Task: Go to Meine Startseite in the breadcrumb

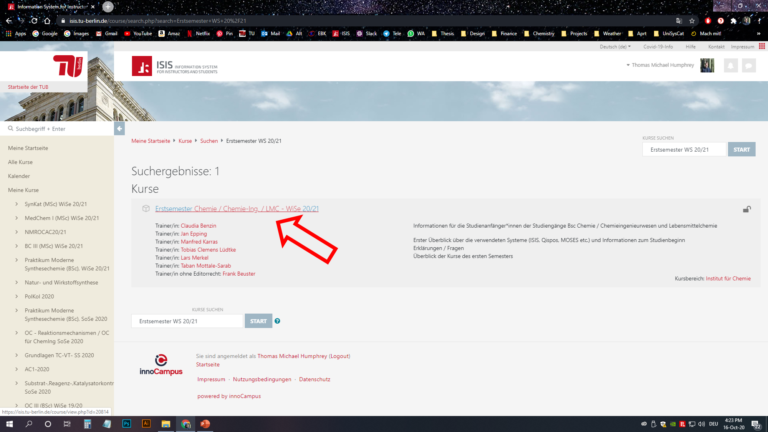Action: (150, 141)
